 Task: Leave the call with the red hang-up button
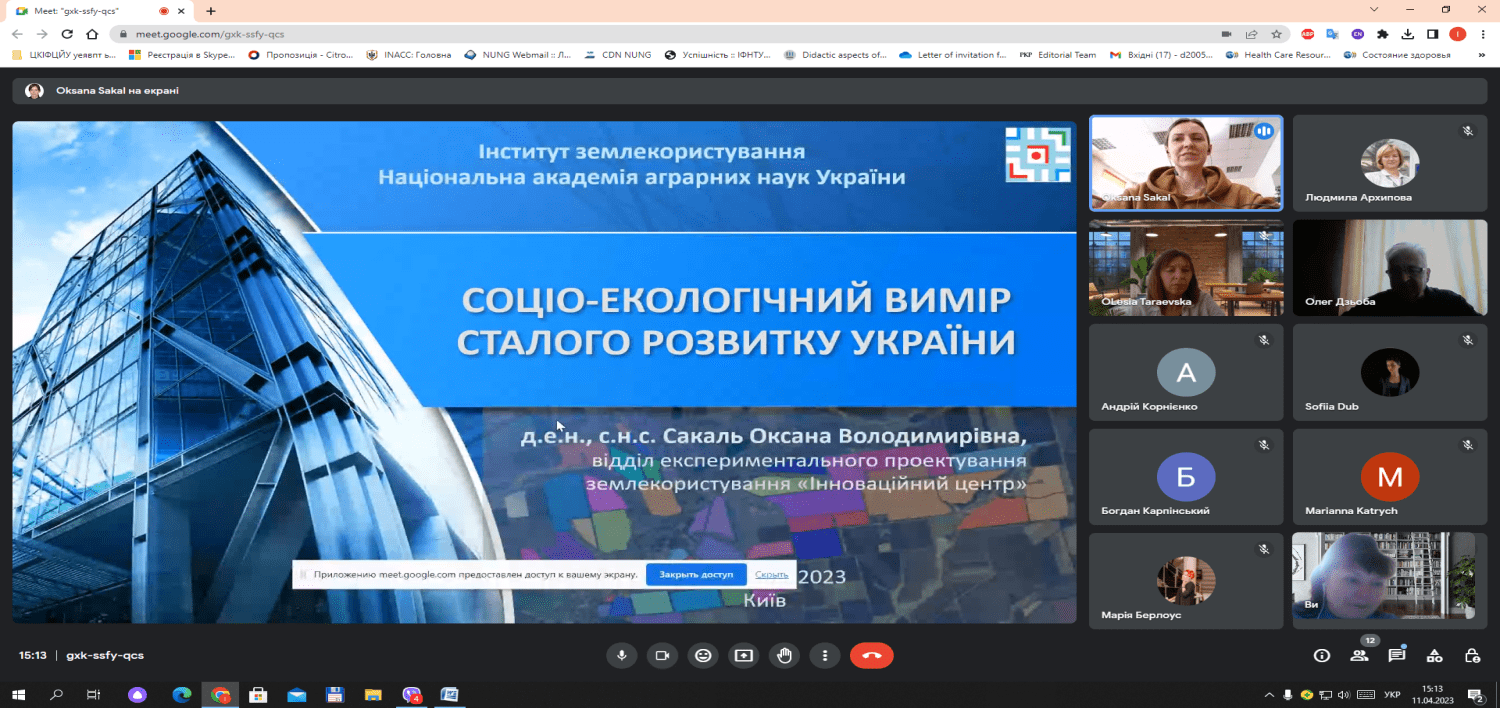[x=870, y=655]
